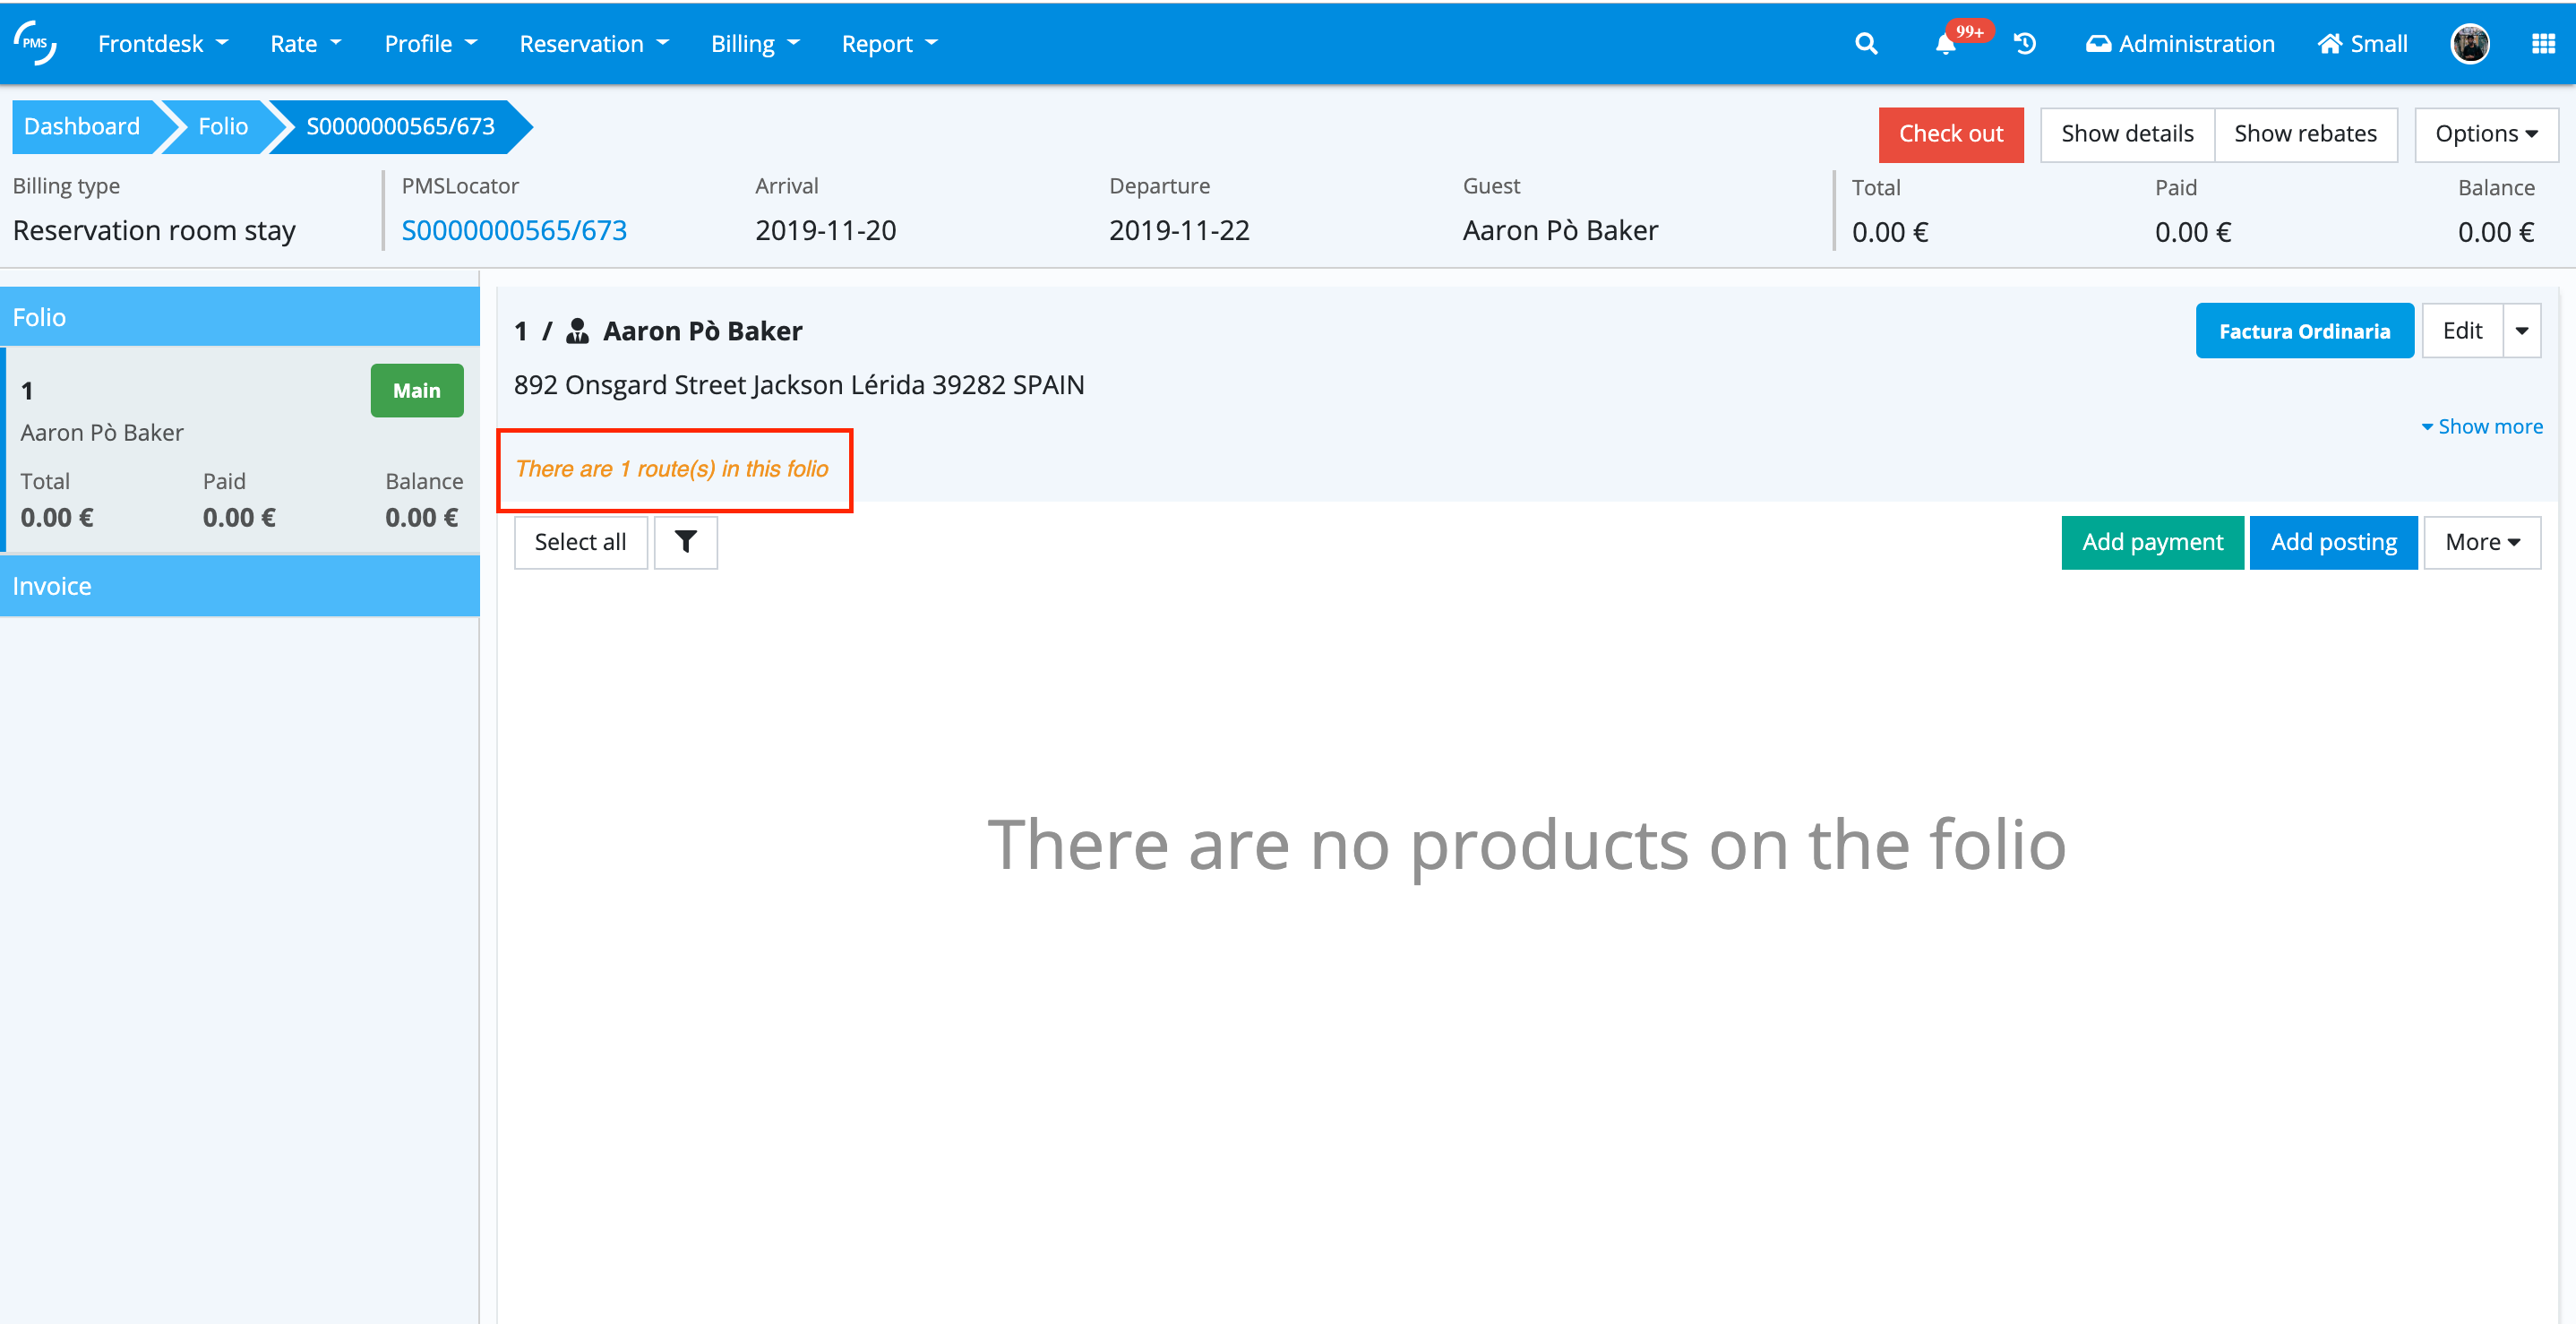The image size is (2576, 1324).
Task: Open the arrow next to Edit
Action: coord(2521,331)
